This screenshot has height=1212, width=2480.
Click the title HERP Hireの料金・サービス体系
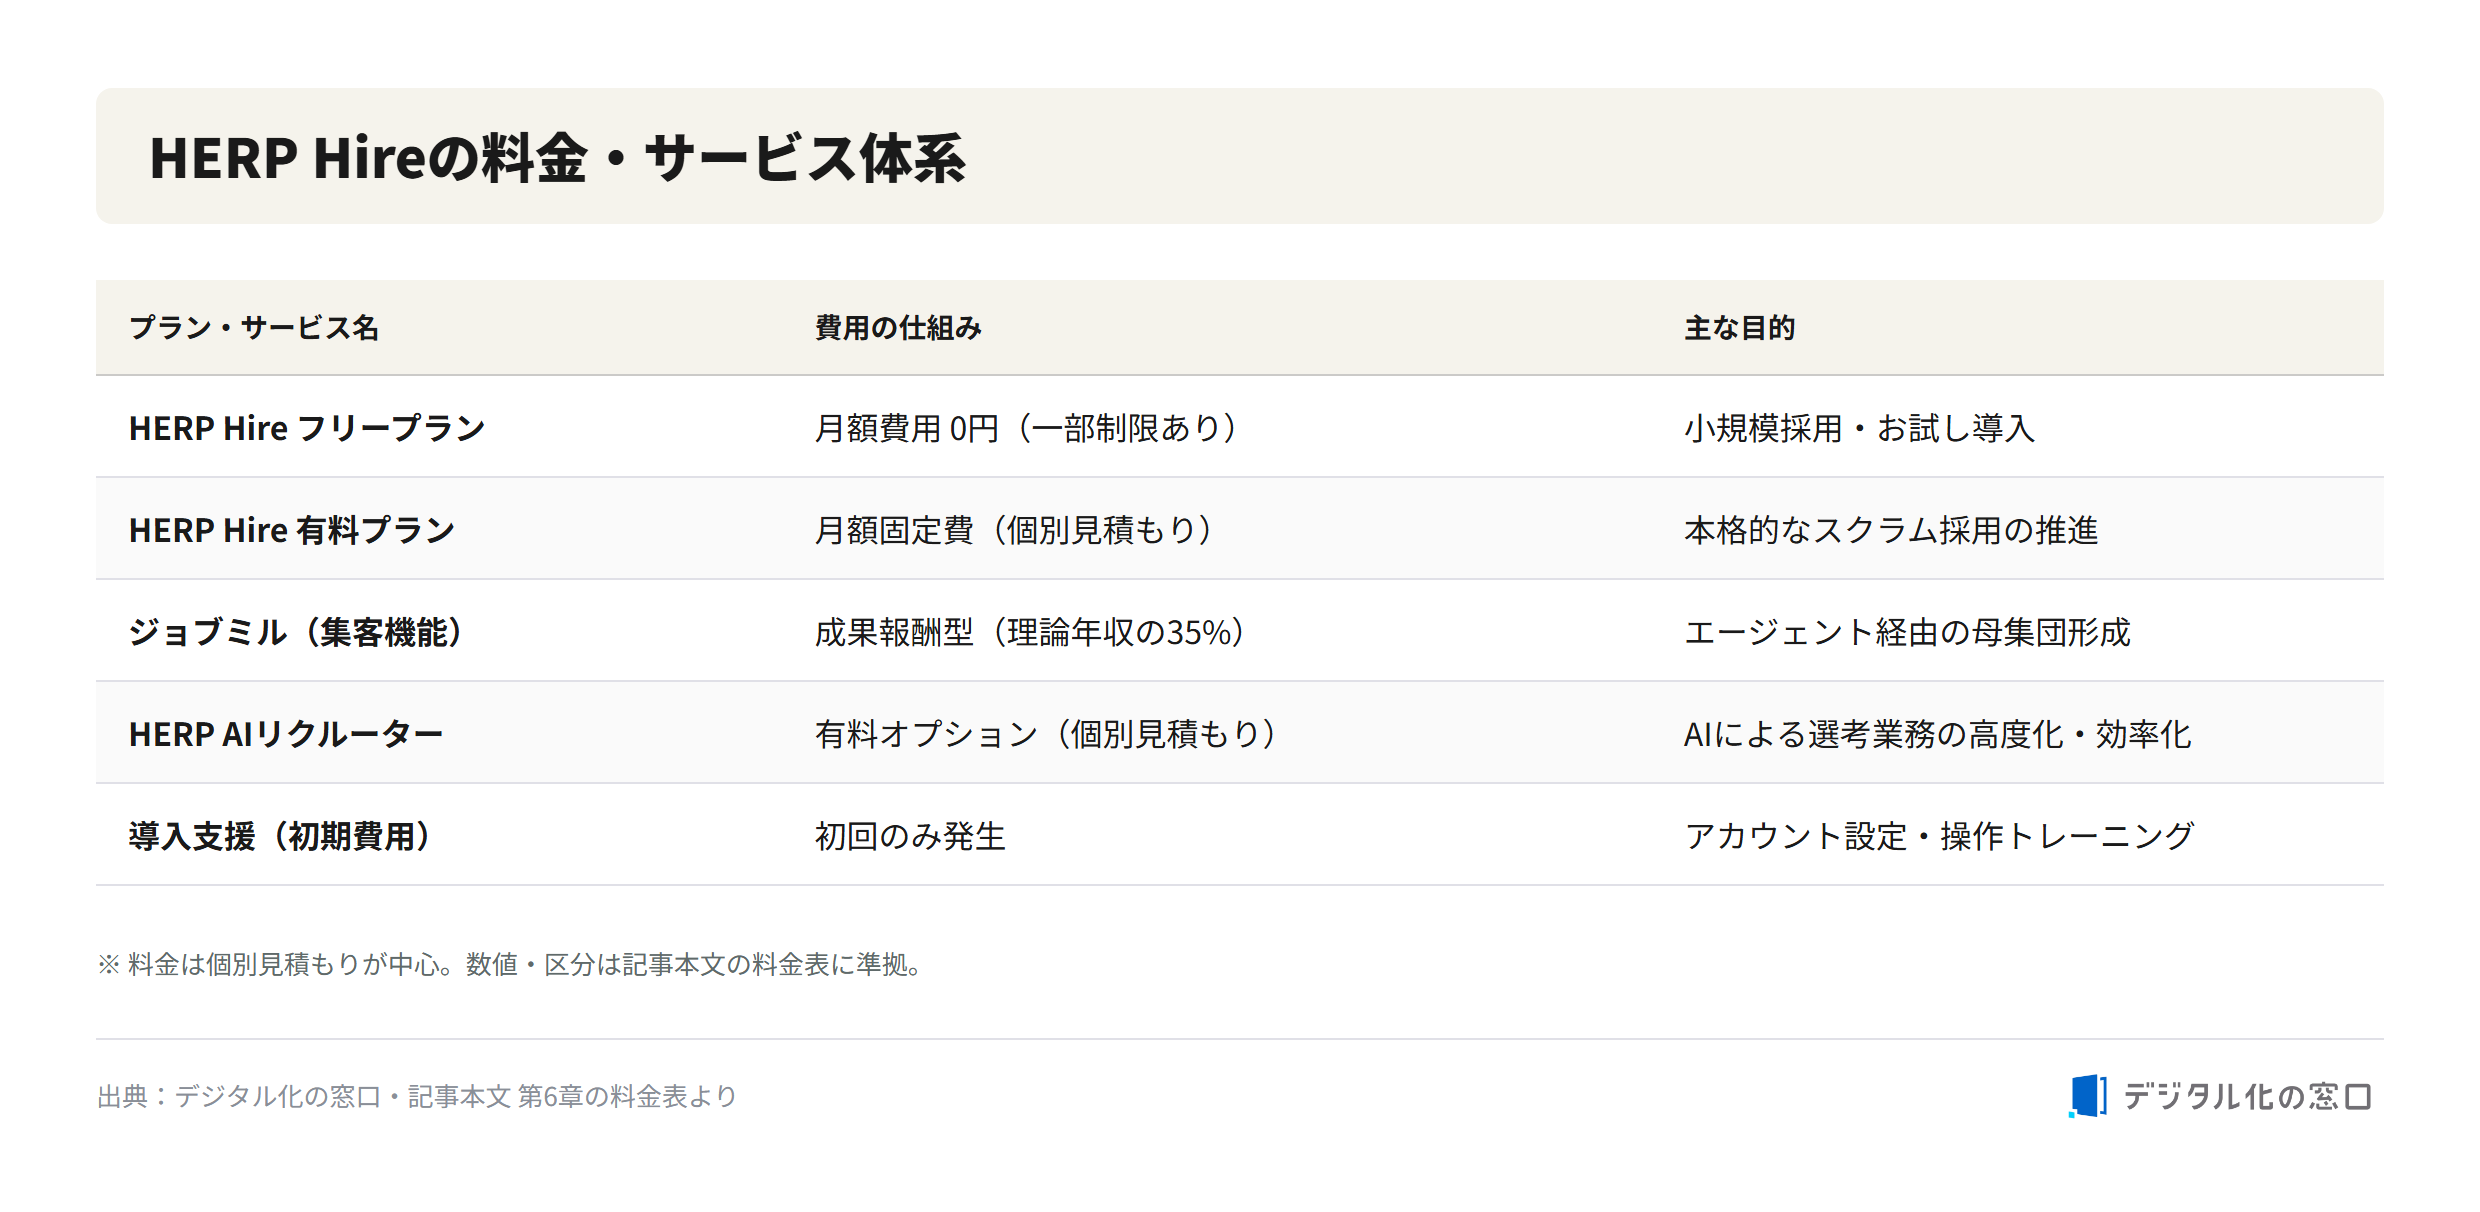558,158
